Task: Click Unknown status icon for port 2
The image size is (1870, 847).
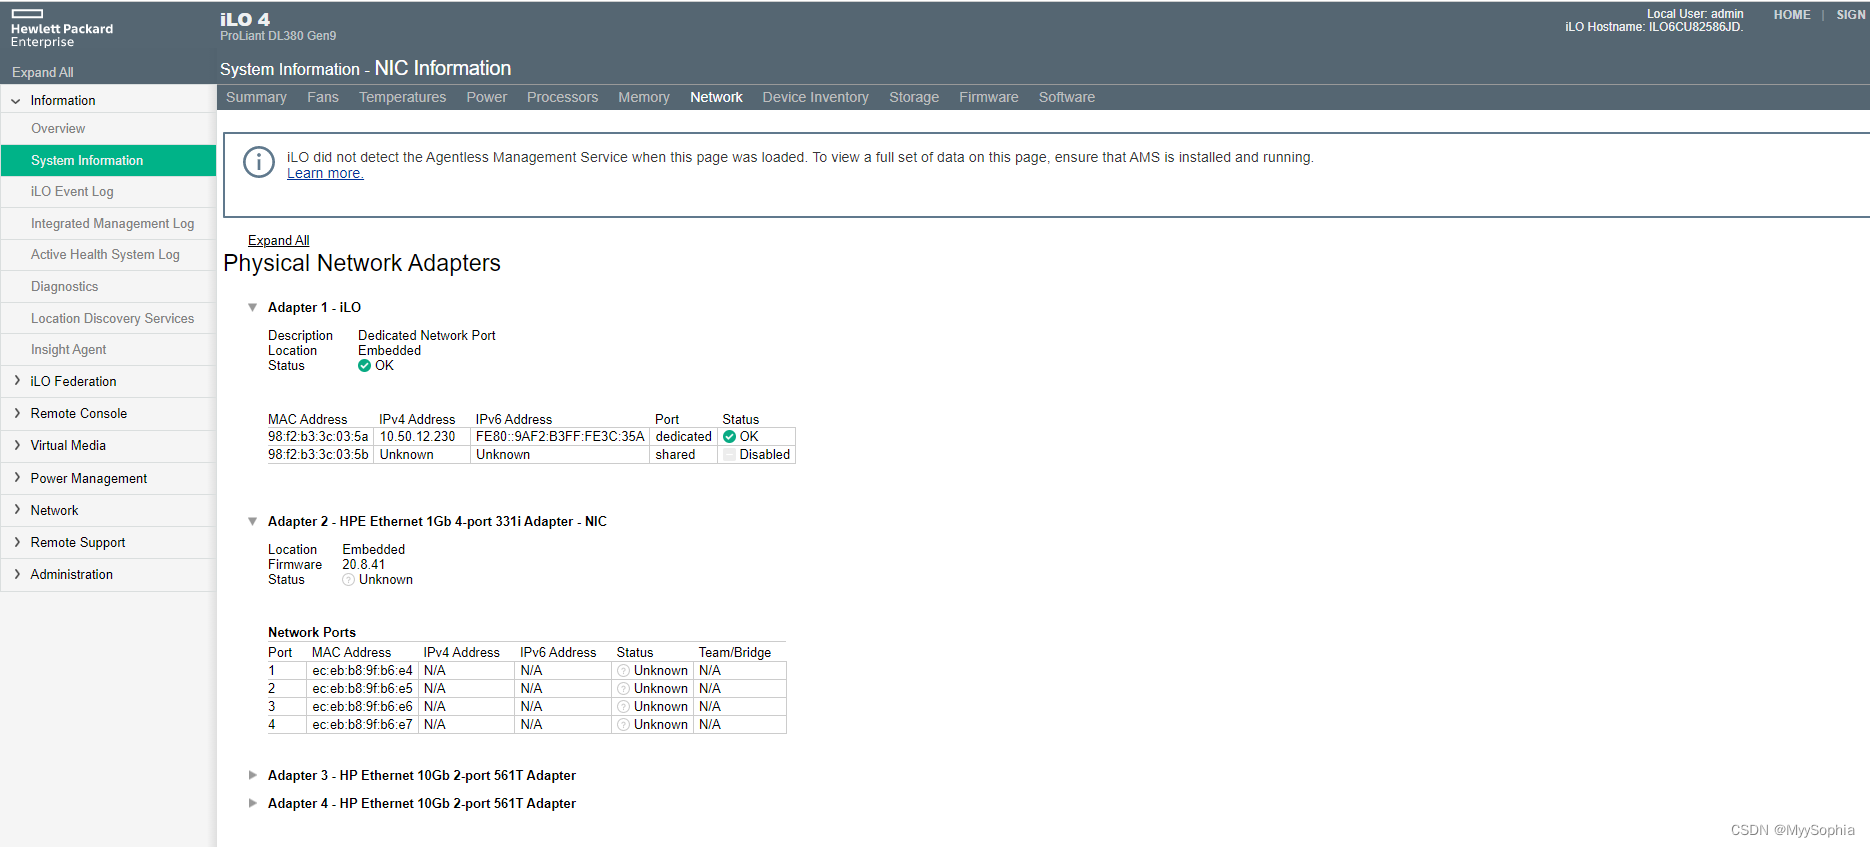Action: click(623, 689)
